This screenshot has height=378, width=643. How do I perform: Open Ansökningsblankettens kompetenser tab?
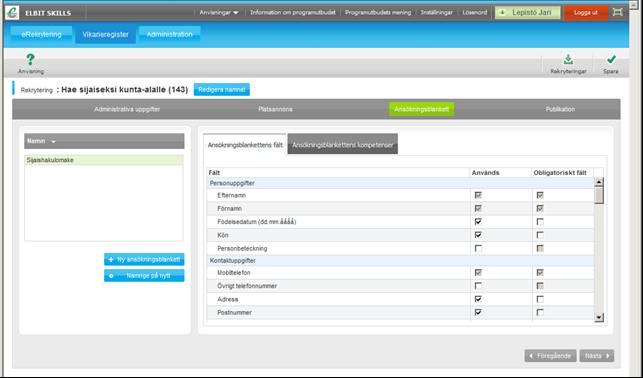pyautogui.click(x=342, y=145)
